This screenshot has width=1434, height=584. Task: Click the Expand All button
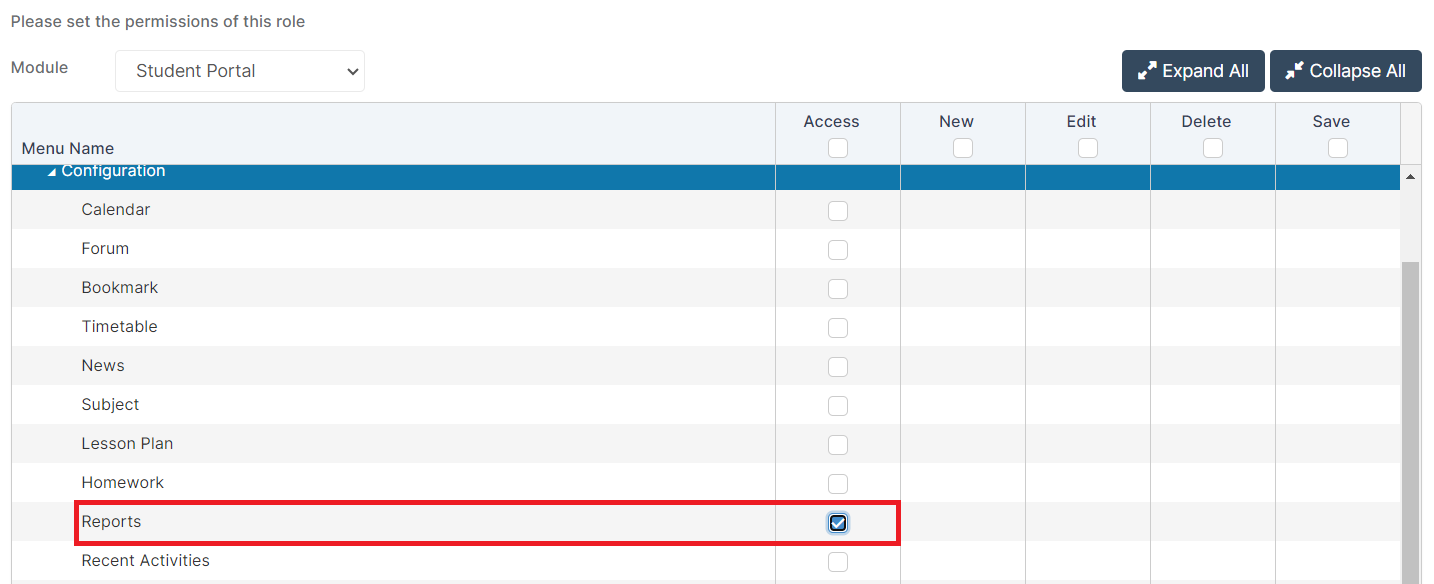[1193, 71]
